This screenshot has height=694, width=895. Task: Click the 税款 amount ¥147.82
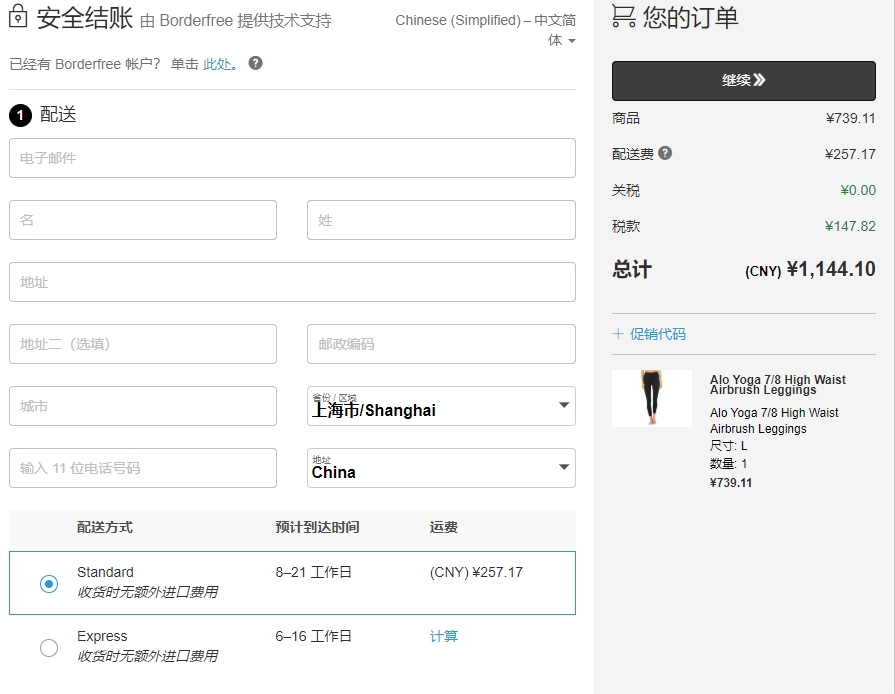coord(850,226)
